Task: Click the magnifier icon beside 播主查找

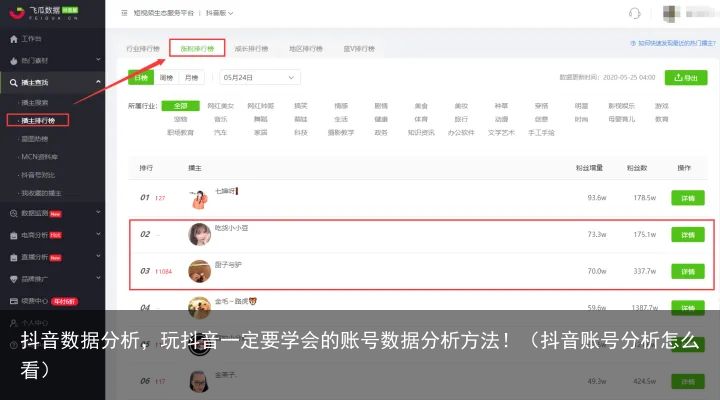Action: point(14,83)
